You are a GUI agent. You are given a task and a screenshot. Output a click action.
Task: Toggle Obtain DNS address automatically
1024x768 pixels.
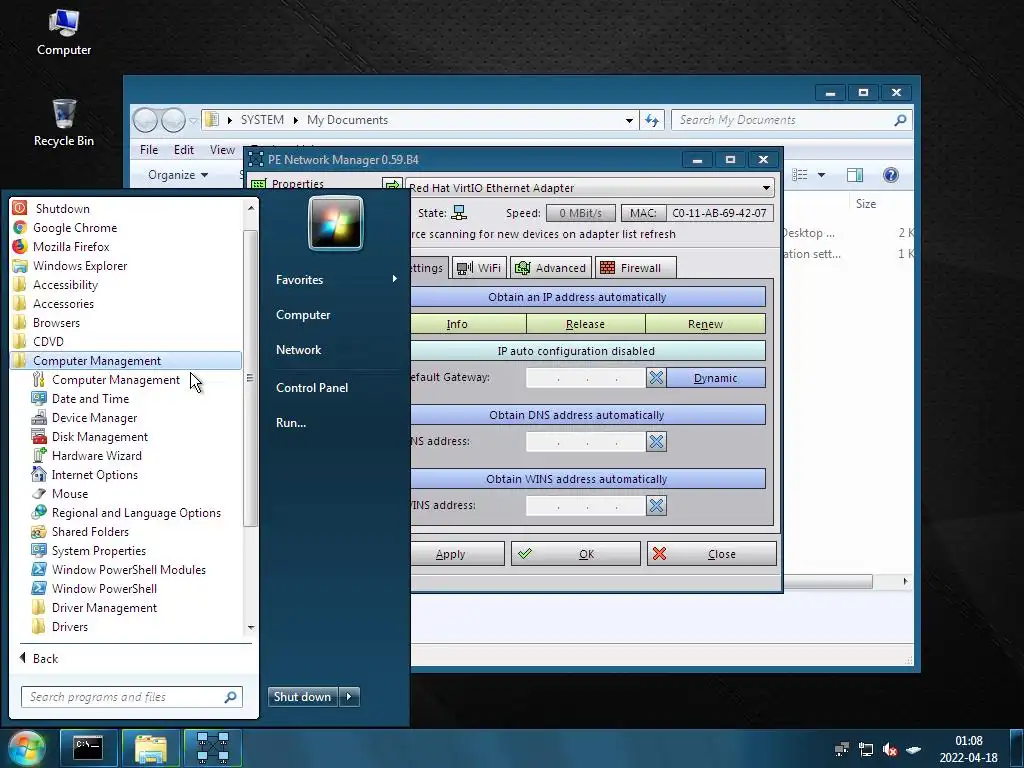point(588,415)
